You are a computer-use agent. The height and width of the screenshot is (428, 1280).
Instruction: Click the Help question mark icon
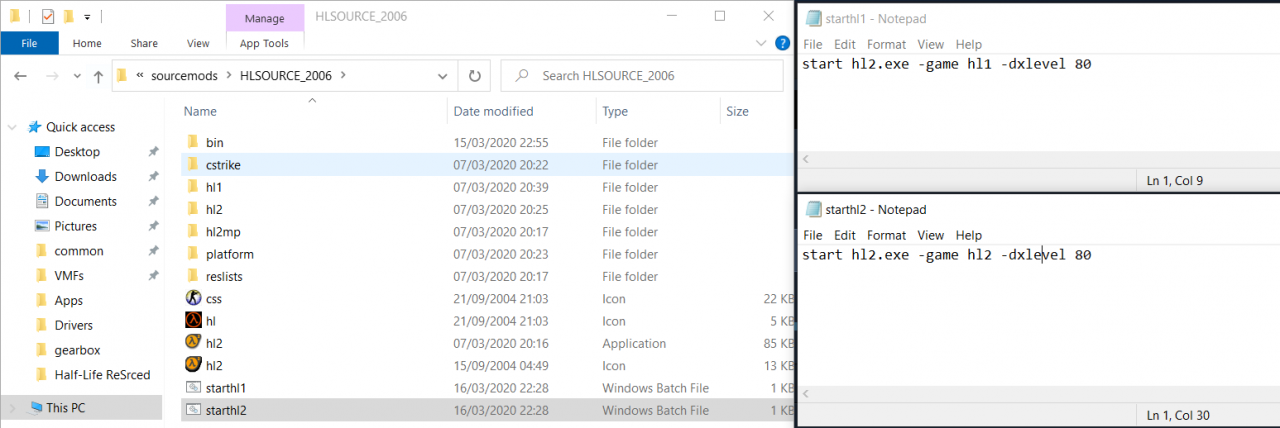point(783,43)
